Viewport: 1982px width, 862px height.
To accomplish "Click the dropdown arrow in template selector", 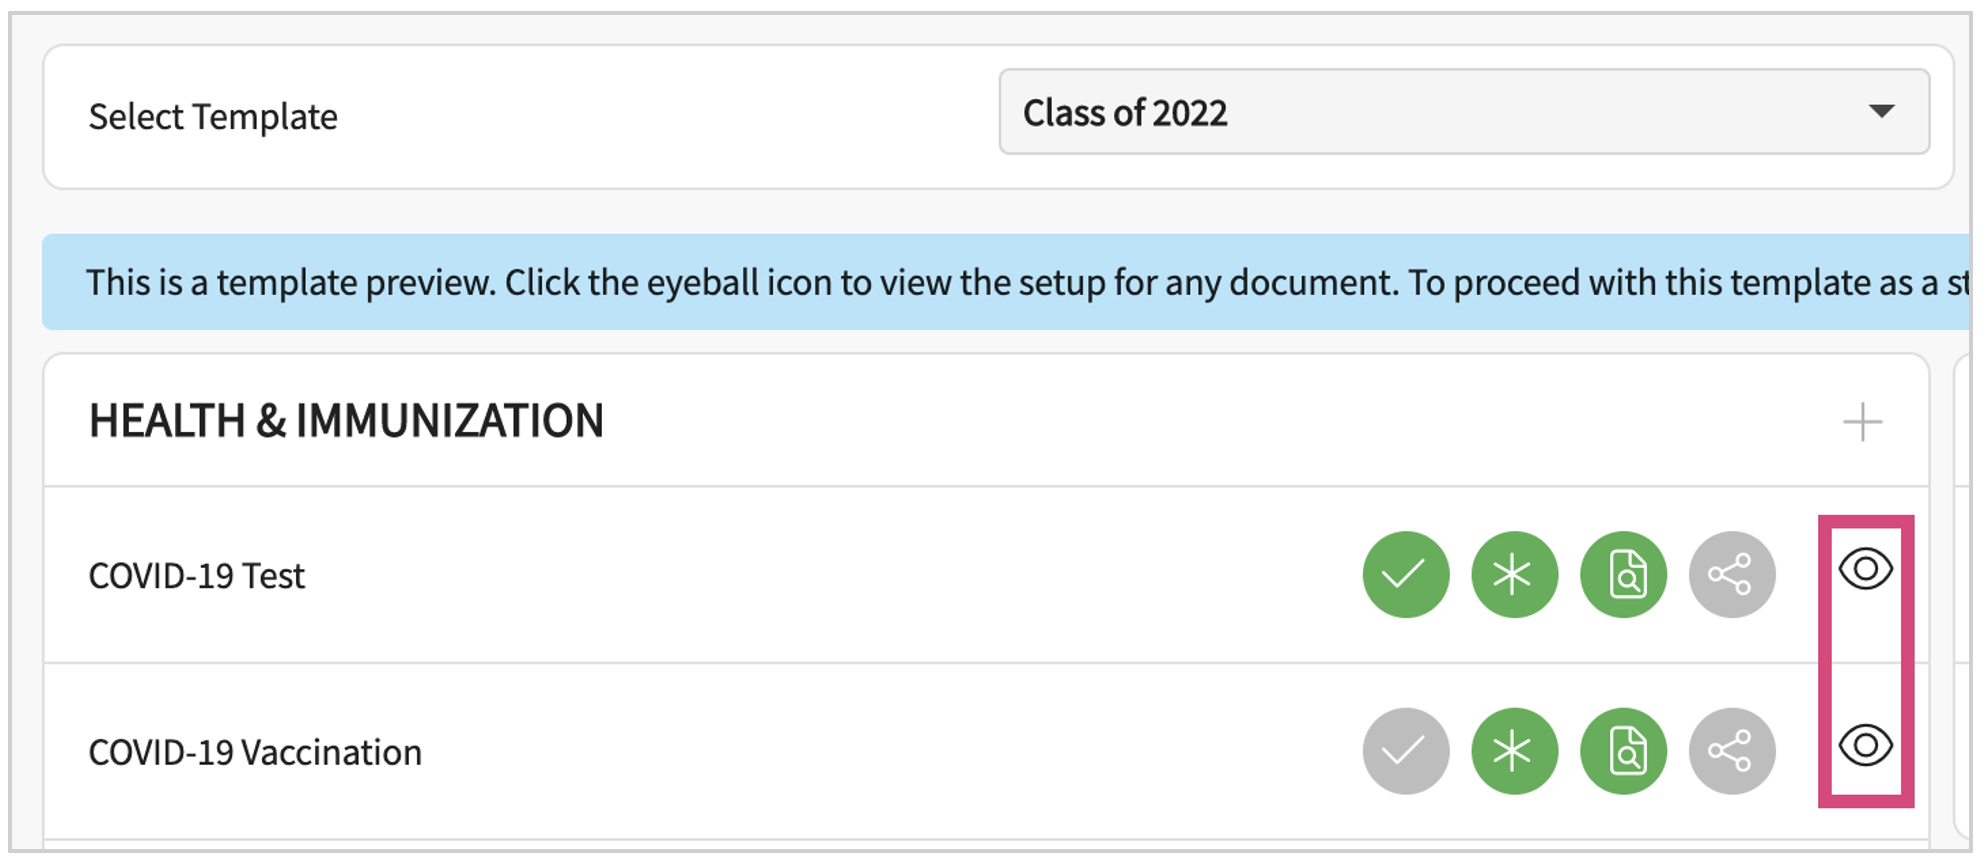I will pyautogui.click(x=1881, y=112).
